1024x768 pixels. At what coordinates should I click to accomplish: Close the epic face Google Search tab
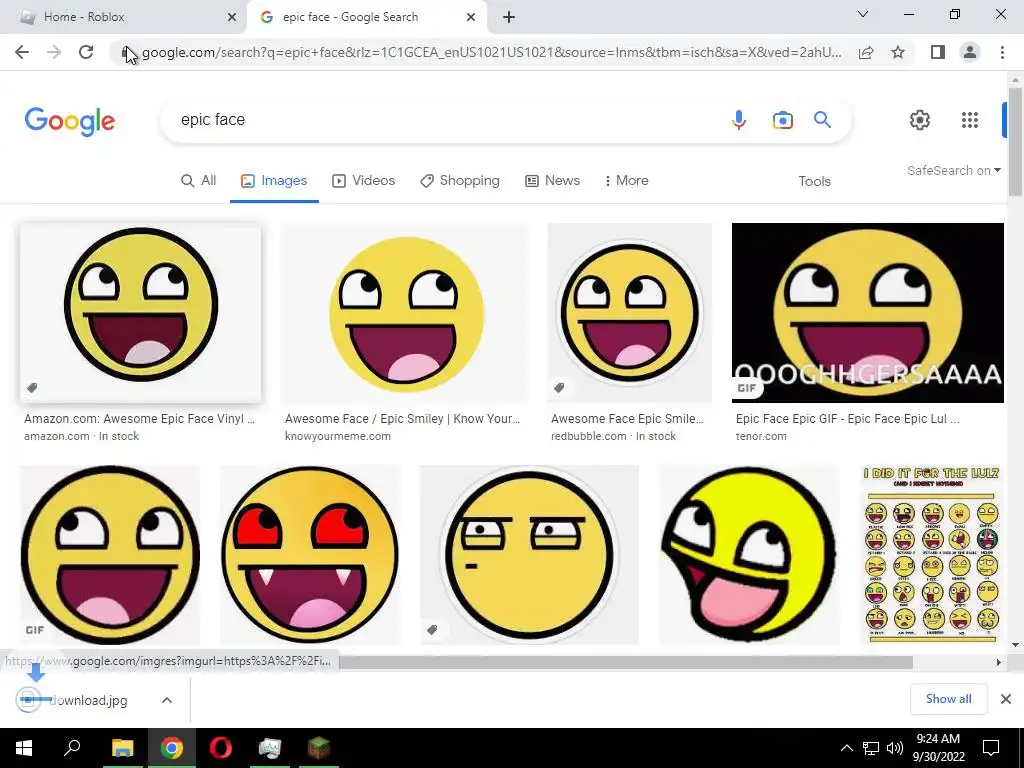[471, 17]
